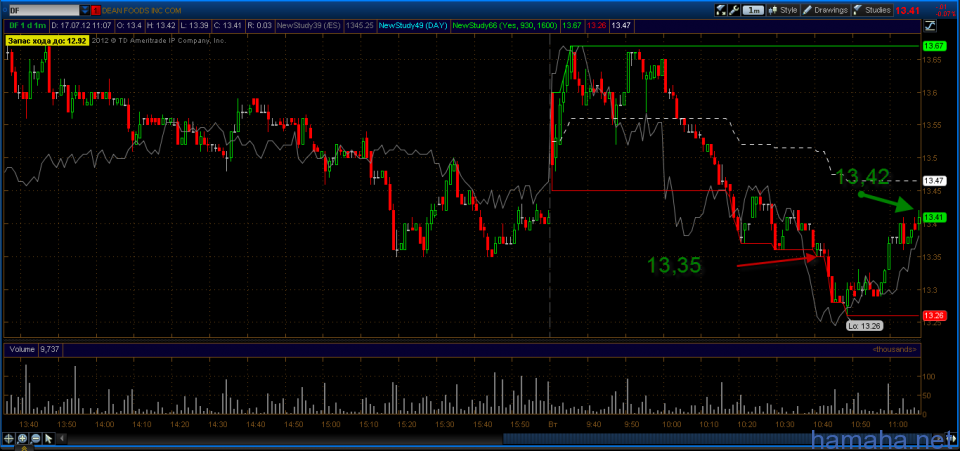The height and width of the screenshot is (451, 960).
Task: Click the zoom in magnifier icon
Action: coord(22,439)
